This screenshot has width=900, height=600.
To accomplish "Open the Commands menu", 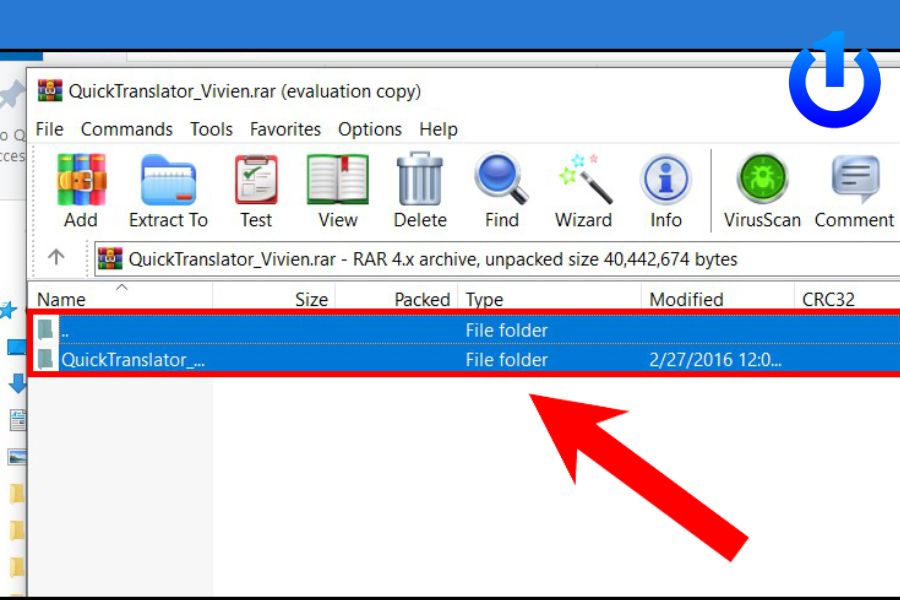I will click(126, 129).
